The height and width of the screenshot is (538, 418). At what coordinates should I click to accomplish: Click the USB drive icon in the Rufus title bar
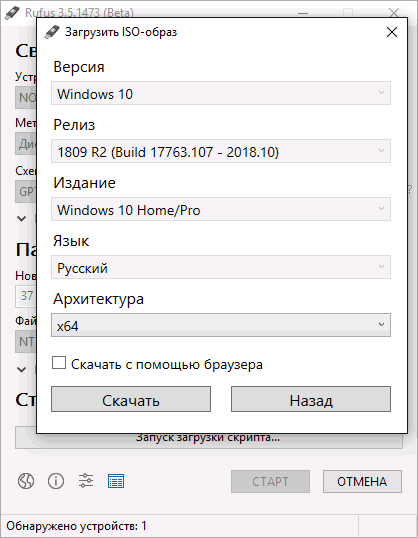12,13
